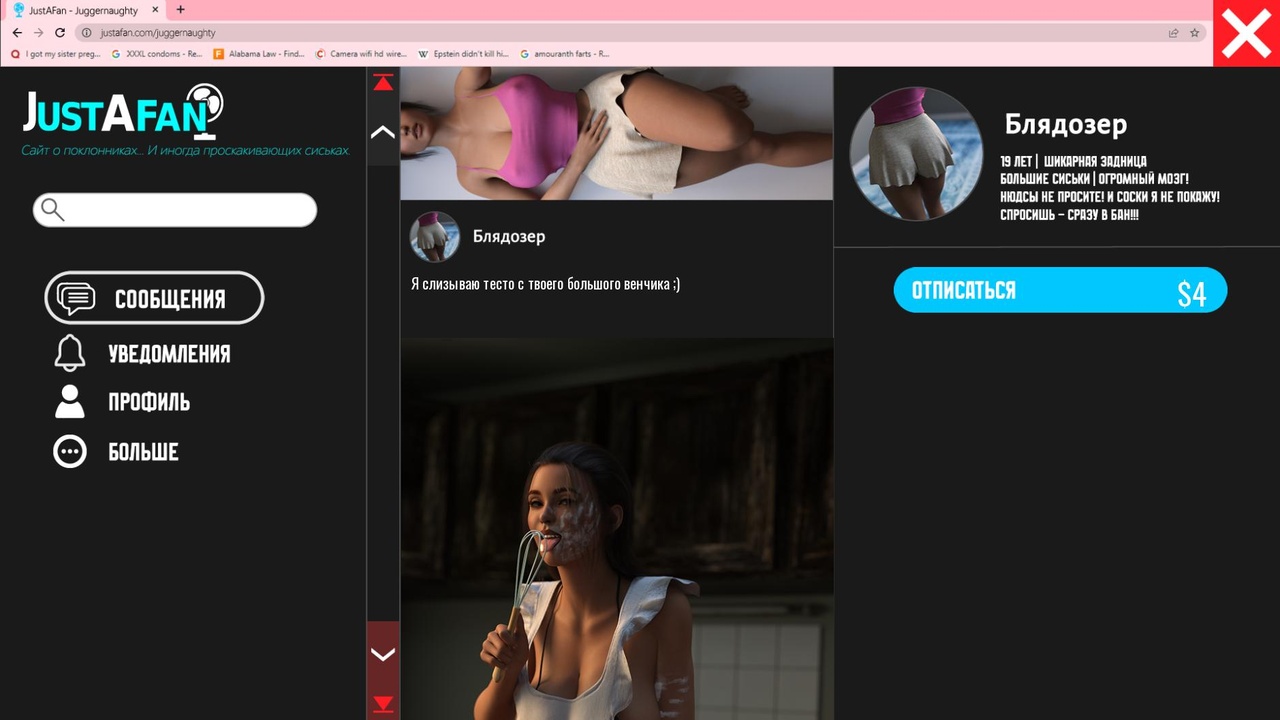Click the bell icon beside Уведомления

tap(70, 353)
